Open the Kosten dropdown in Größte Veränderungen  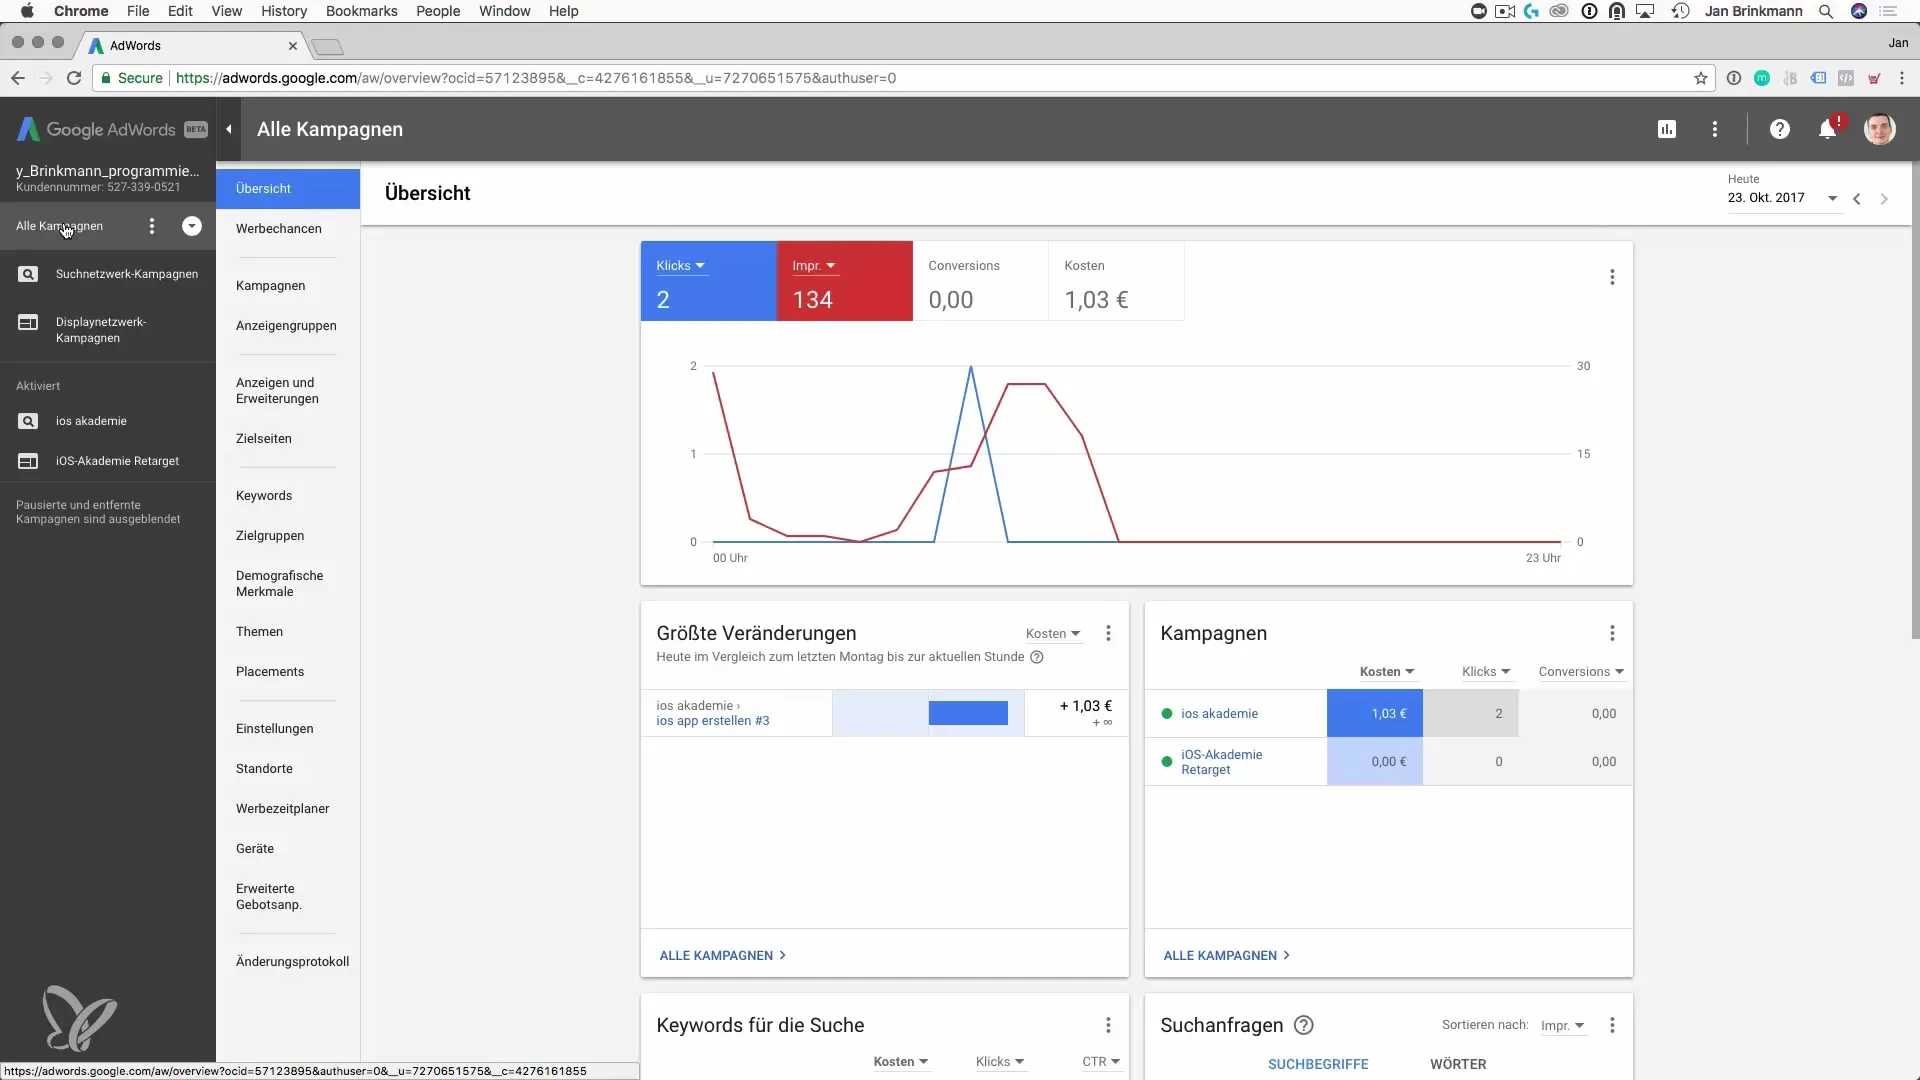tap(1053, 633)
